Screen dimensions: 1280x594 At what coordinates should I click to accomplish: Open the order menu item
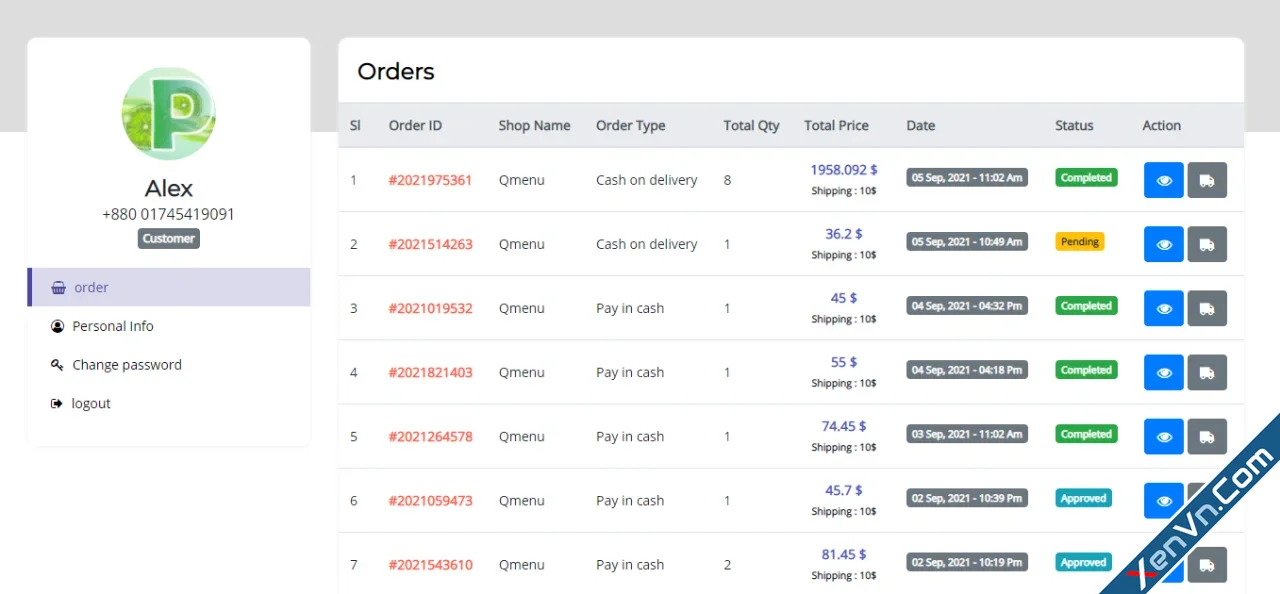click(x=169, y=287)
